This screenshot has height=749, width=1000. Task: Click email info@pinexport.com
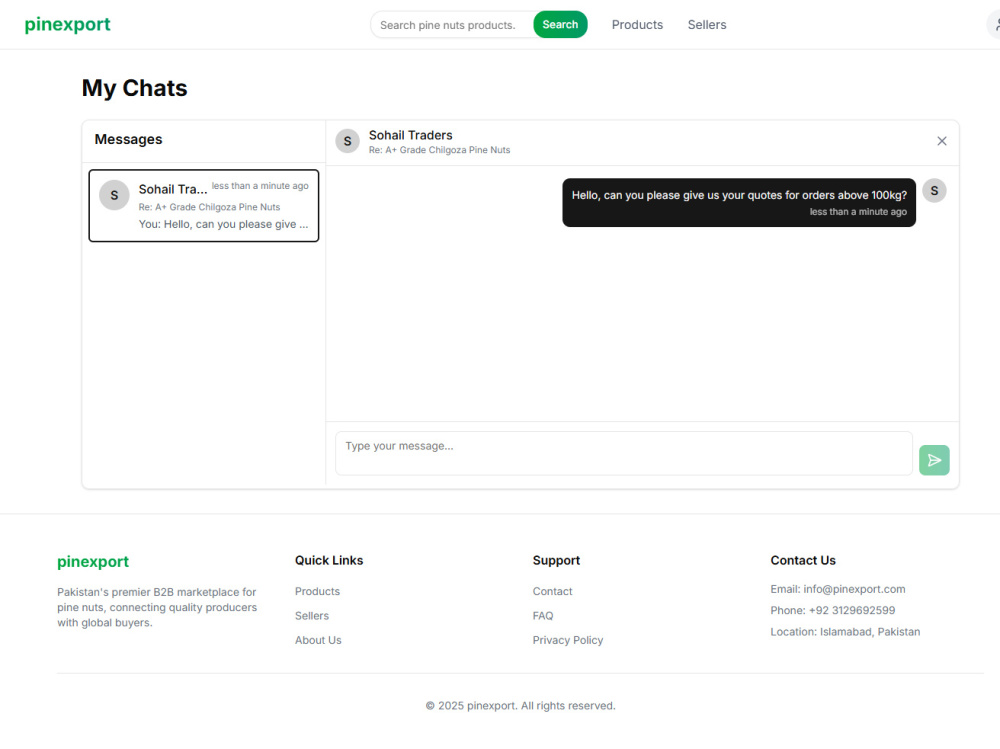[x=854, y=589]
